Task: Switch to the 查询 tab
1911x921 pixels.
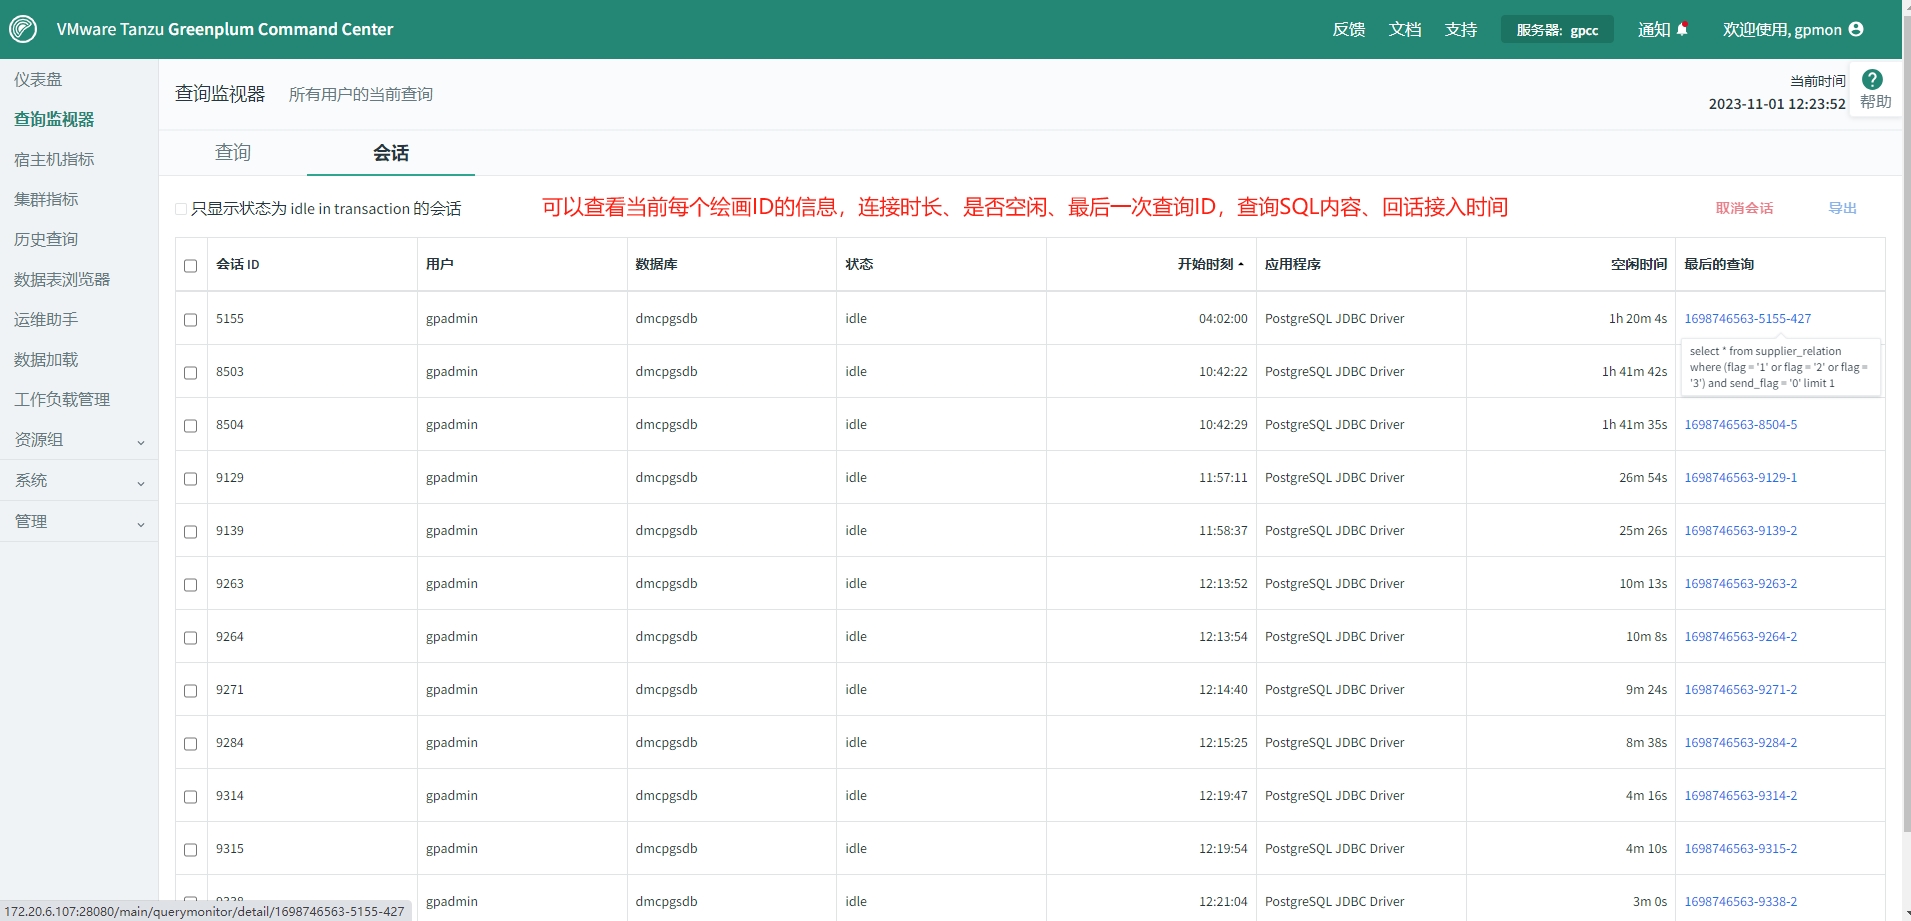Action: [x=233, y=153]
